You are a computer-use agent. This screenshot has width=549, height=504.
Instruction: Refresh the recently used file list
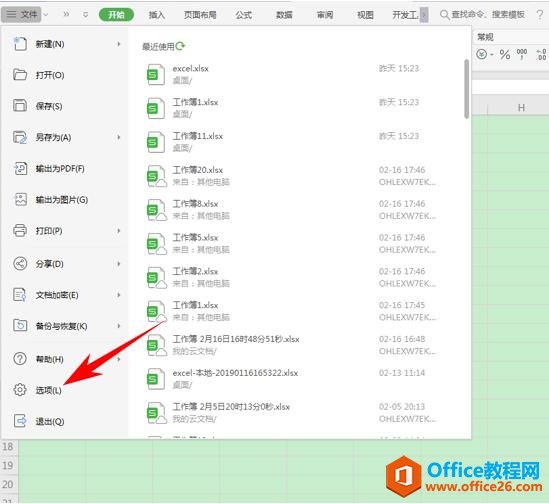[x=180, y=46]
